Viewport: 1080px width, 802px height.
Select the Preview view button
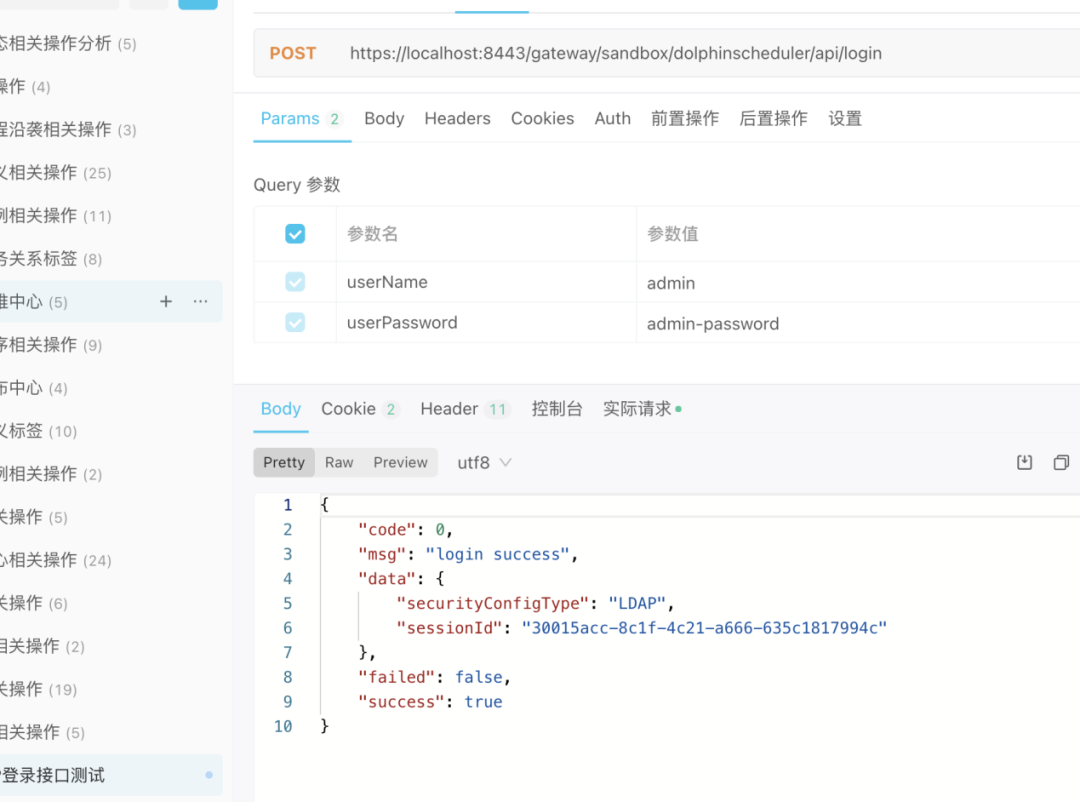(400, 462)
